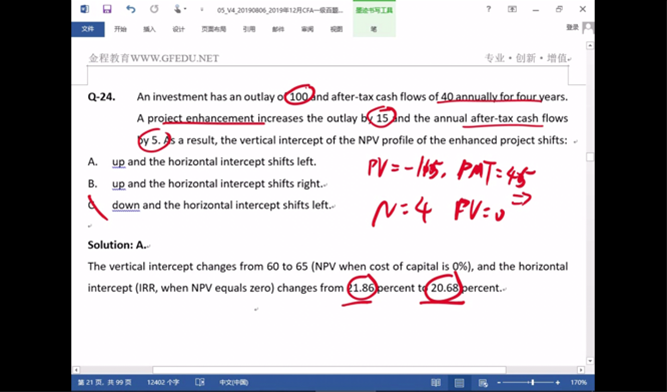Select the touch/mouse mode hand icon
Image resolution: width=667 pixels, height=392 pixels.
177,9
